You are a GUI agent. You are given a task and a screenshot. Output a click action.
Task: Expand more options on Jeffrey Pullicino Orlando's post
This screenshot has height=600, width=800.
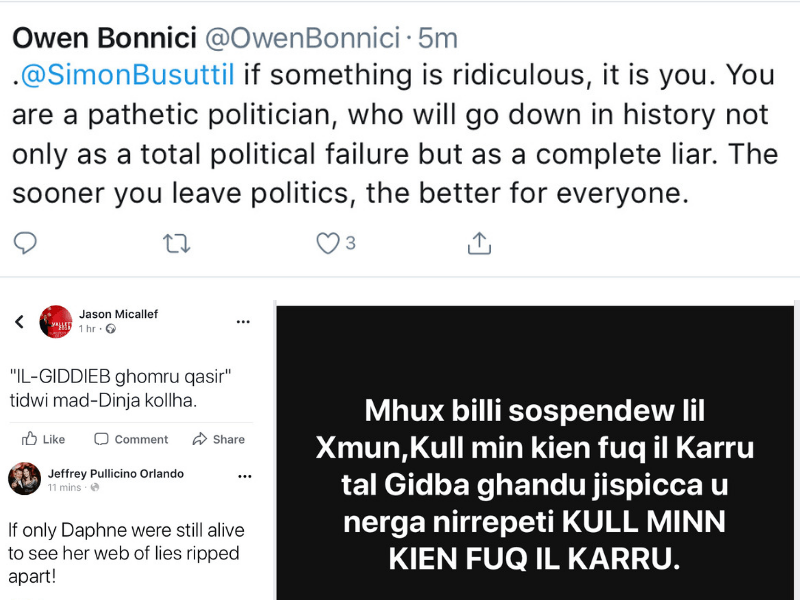pos(243,478)
